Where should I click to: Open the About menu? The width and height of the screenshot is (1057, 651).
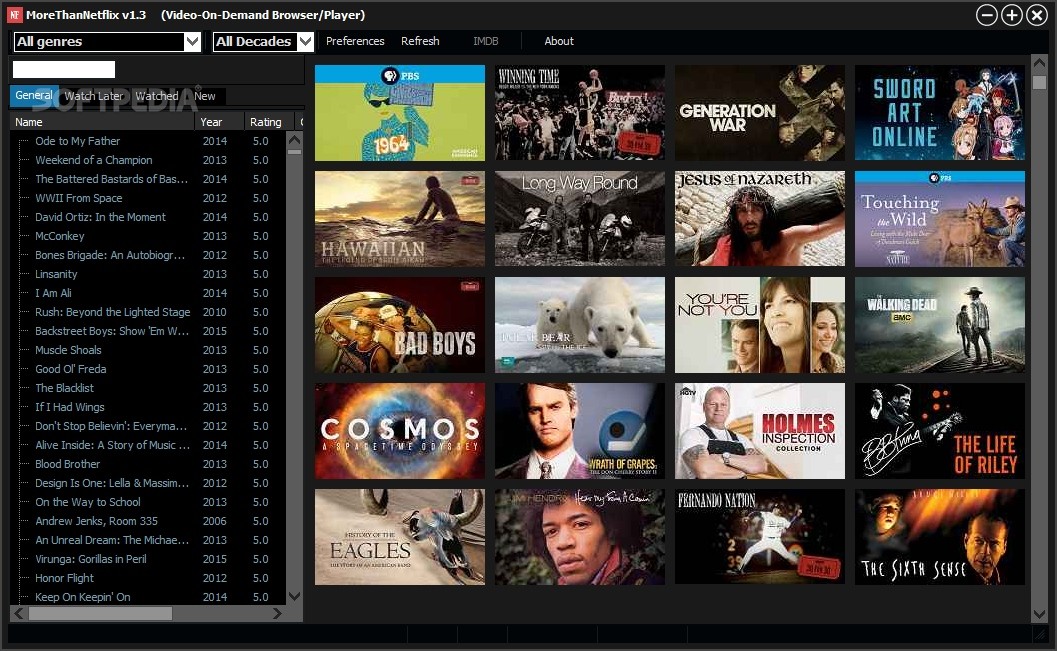pyautogui.click(x=559, y=41)
